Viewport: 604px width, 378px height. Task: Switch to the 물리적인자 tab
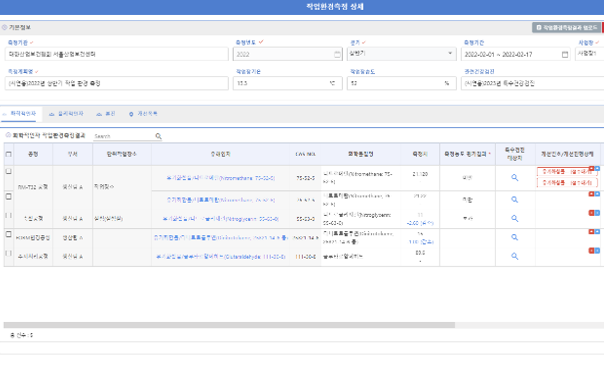66,114
